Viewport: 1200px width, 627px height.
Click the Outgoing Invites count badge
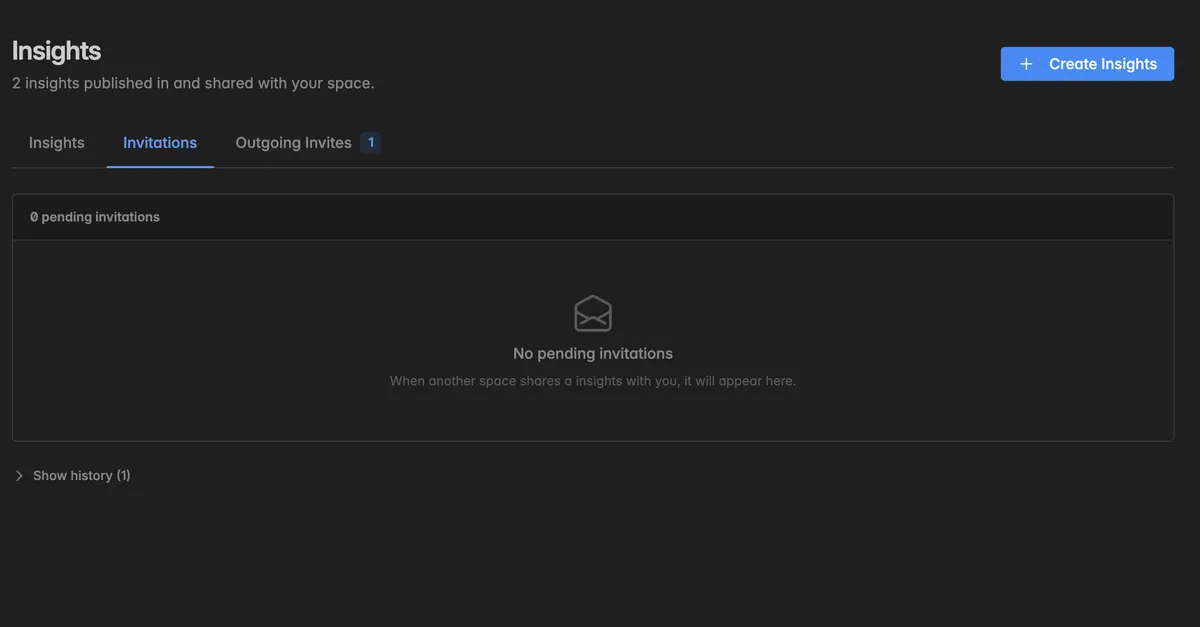point(370,143)
